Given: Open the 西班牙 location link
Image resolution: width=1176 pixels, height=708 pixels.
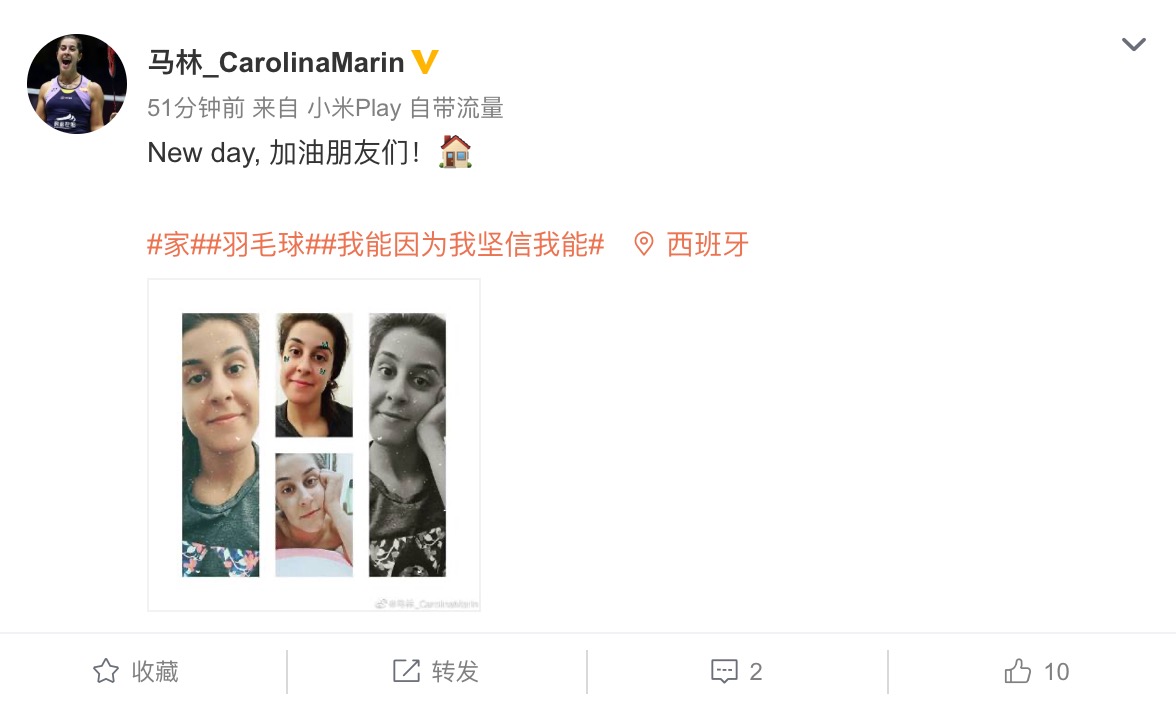Looking at the screenshot, I should (x=707, y=244).
